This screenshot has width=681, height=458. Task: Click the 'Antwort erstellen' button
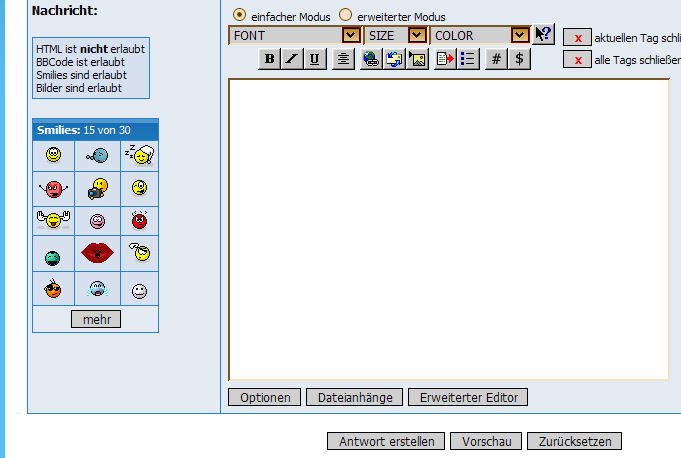coord(386,441)
